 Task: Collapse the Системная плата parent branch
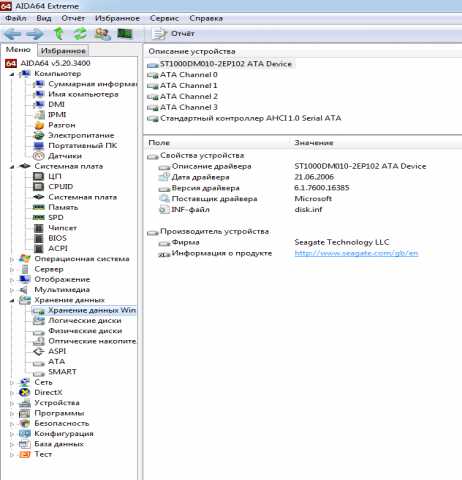(12, 167)
